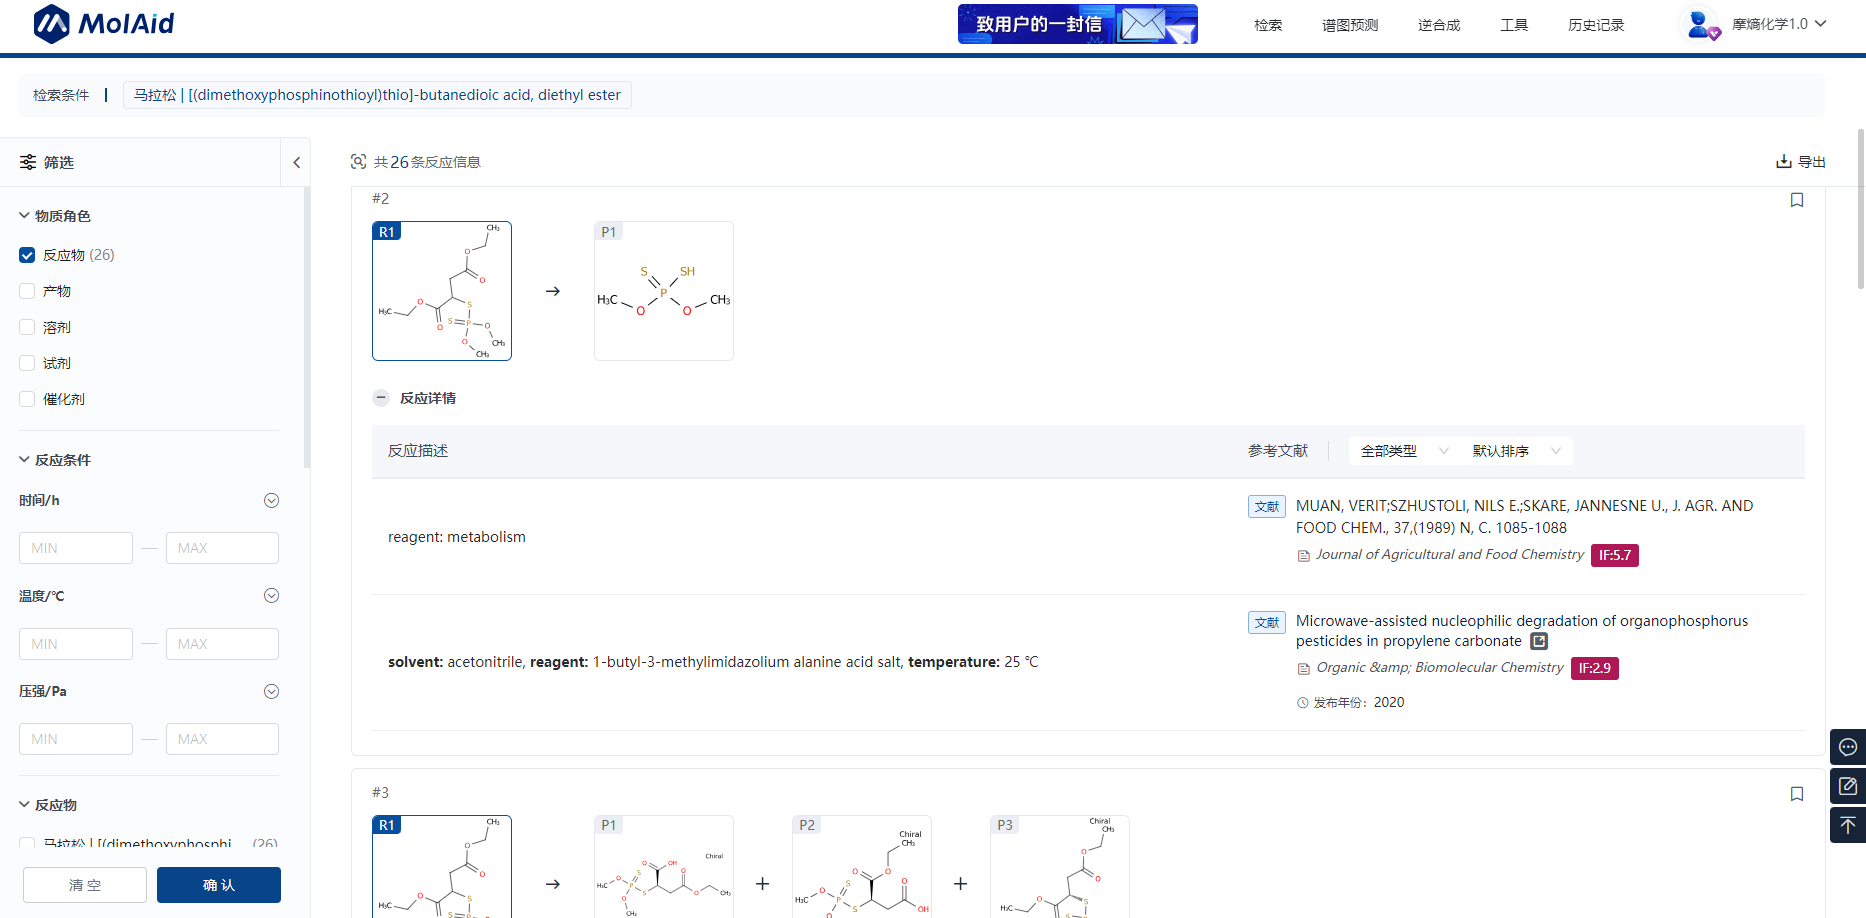
Task: Click the 时间/h MIN input field
Action: point(76,548)
